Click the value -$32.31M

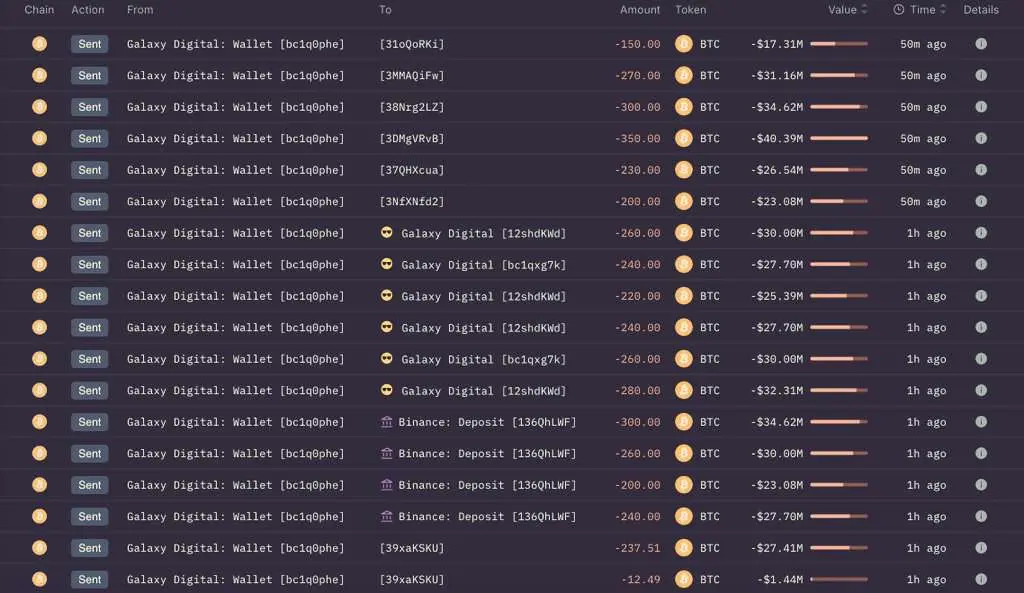point(777,391)
